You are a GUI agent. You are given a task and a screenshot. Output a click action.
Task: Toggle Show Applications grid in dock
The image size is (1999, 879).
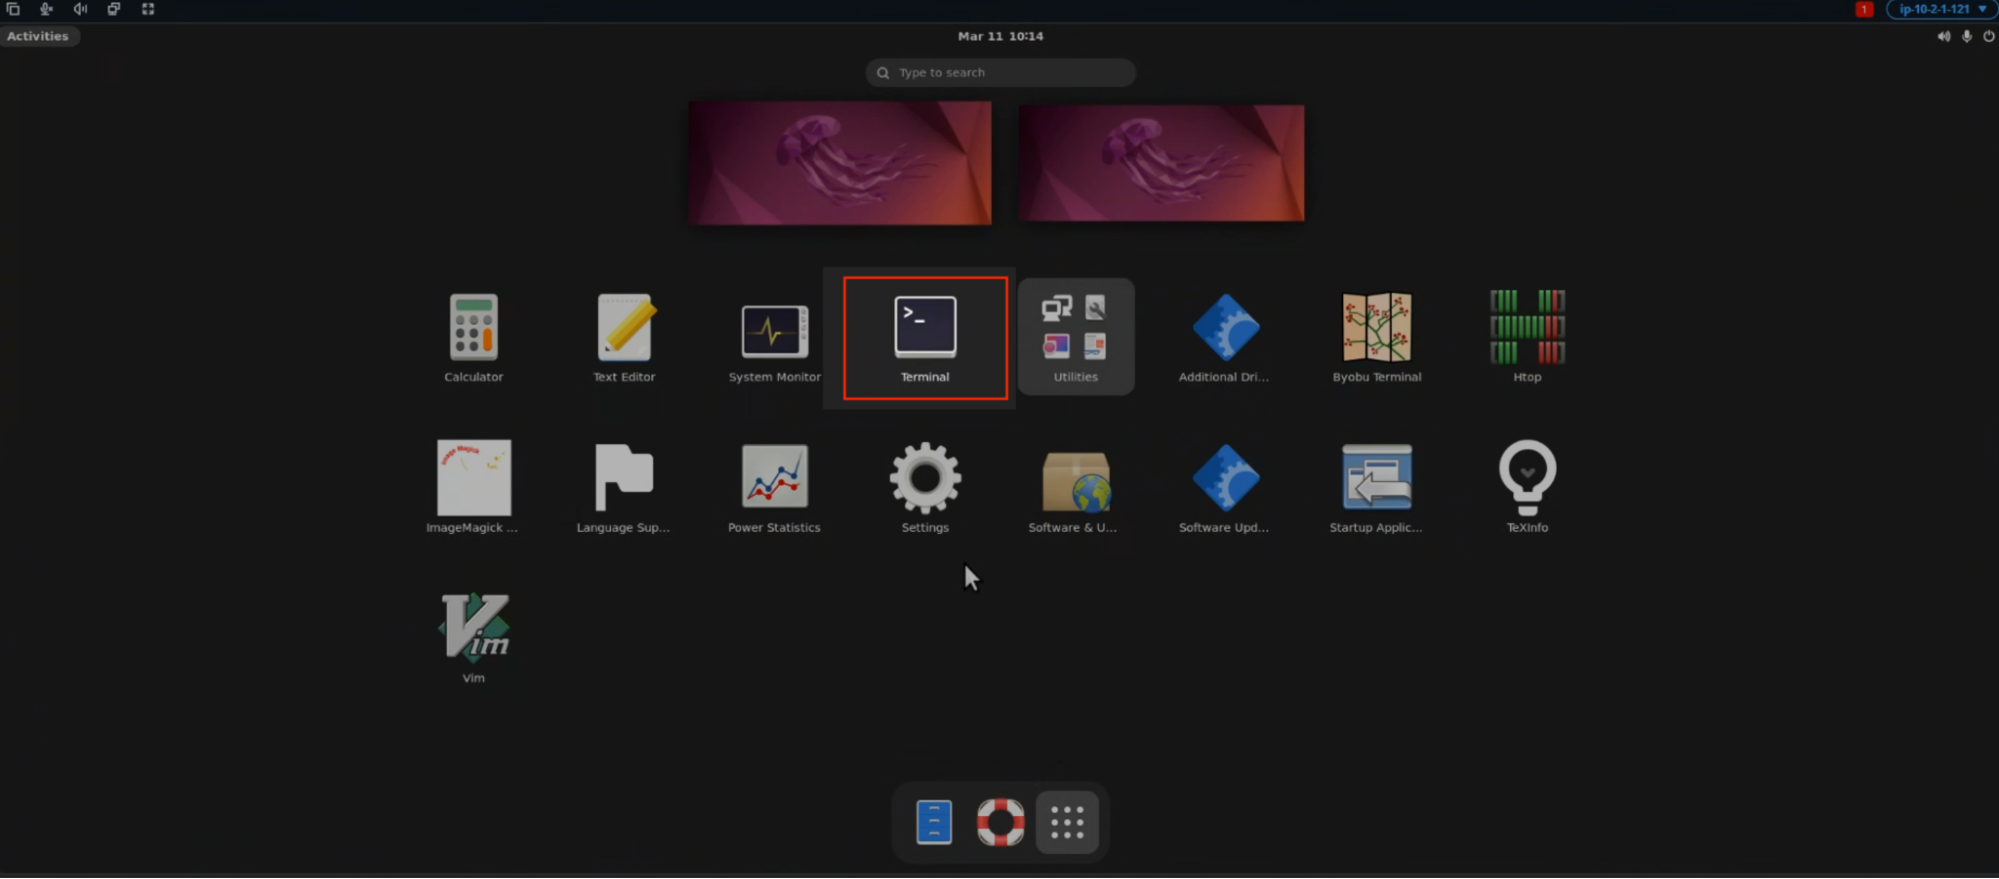(1067, 822)
